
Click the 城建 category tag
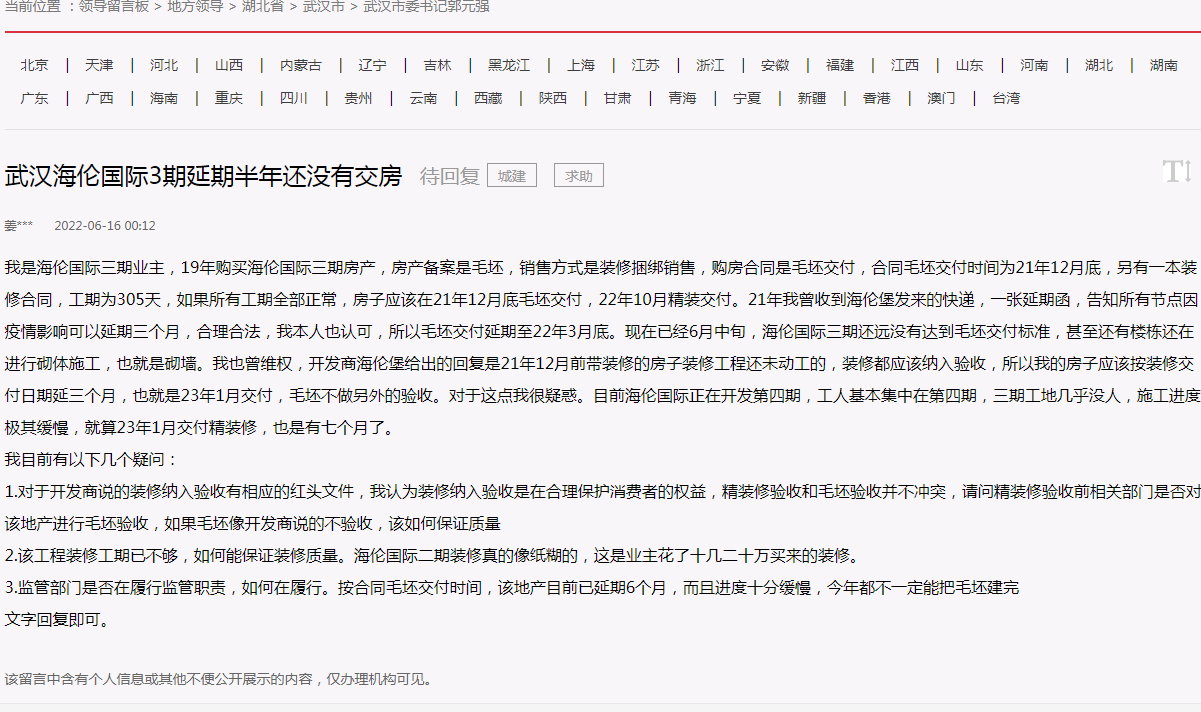pyautogui.click(x=512, y=176)
